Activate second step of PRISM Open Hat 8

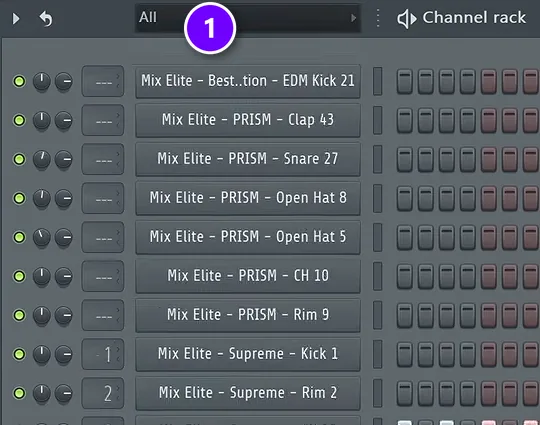pyautogui.click(x=426, y=198)
